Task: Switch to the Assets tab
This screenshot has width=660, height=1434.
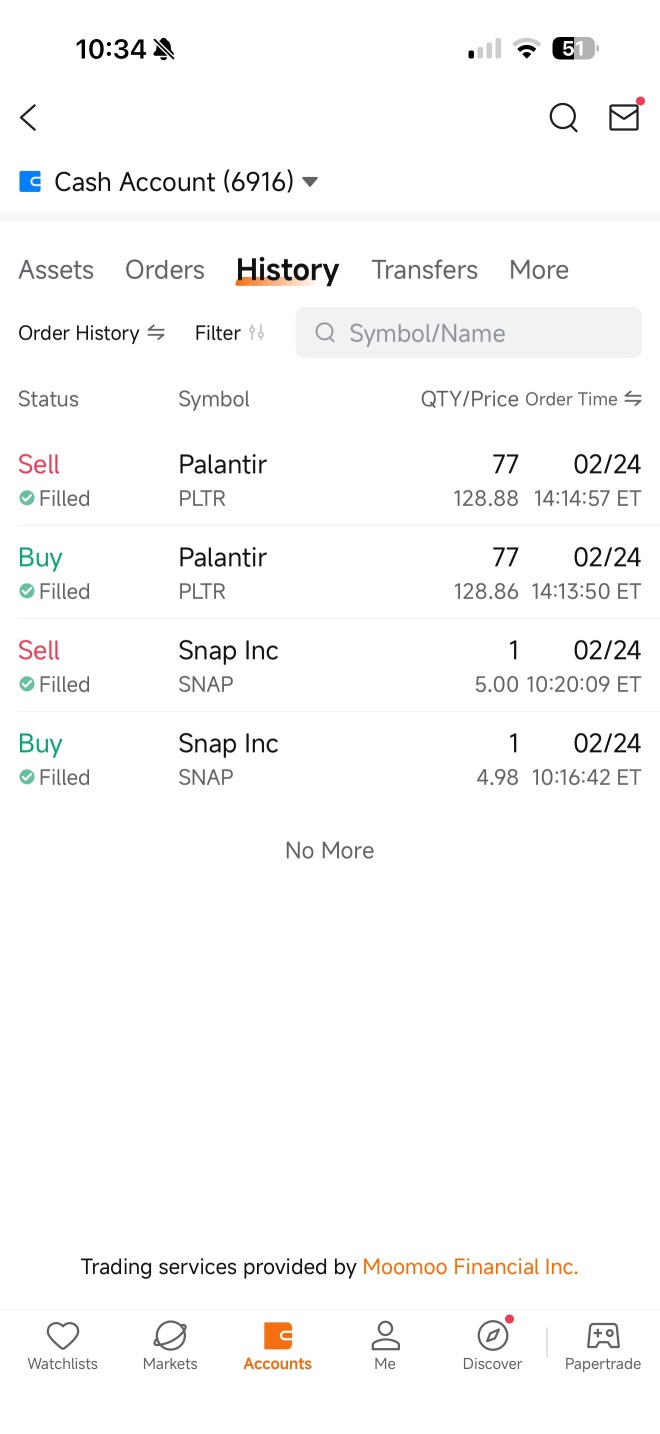Action: point(56,270)
